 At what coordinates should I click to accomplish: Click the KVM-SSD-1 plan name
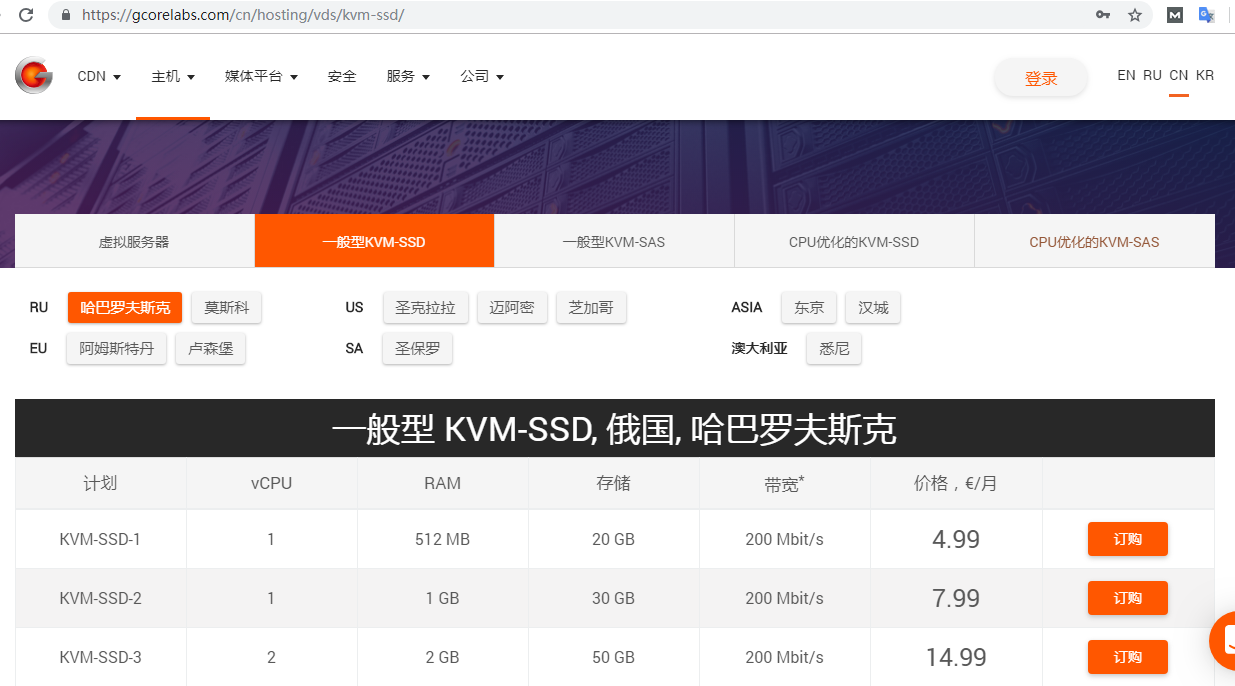(100, 539)
